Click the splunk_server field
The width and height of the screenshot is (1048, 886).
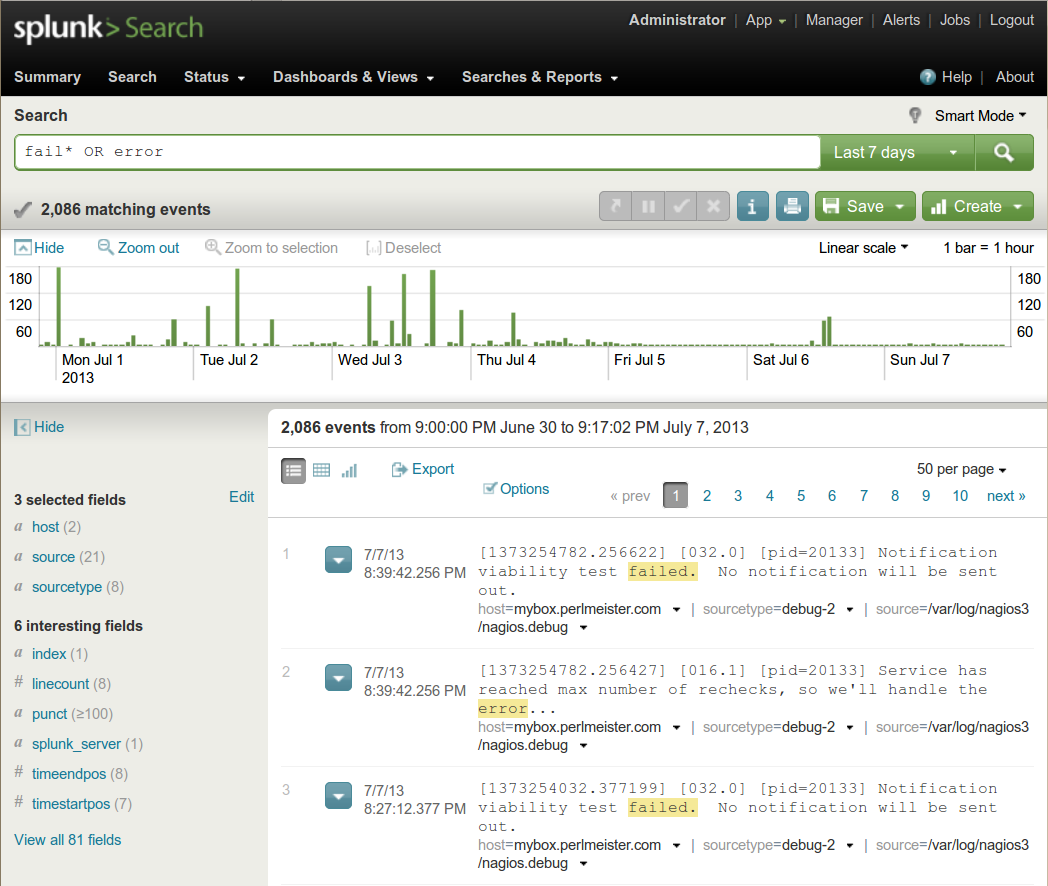(76, 744)
